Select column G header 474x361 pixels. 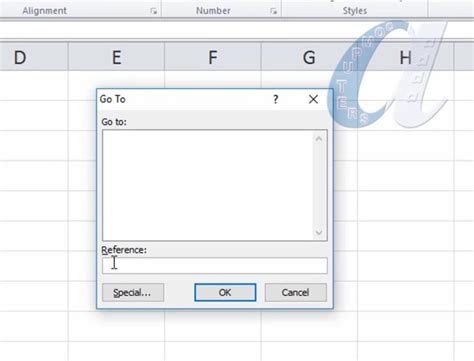(309, 57)
